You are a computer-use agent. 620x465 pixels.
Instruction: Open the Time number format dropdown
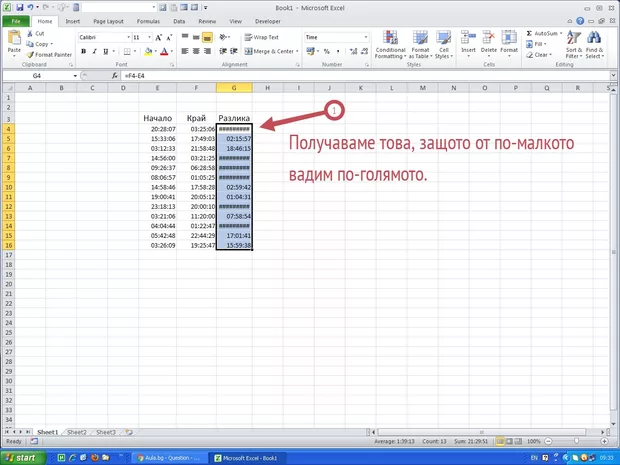click(x=366, y=37)
